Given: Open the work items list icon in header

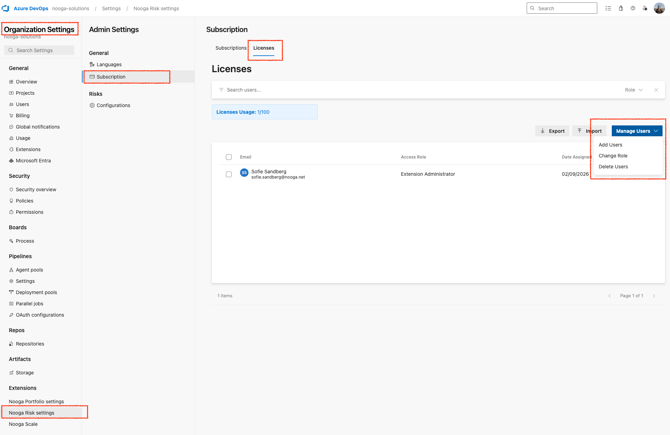Looking at the screenshot, I should point(608,8).
